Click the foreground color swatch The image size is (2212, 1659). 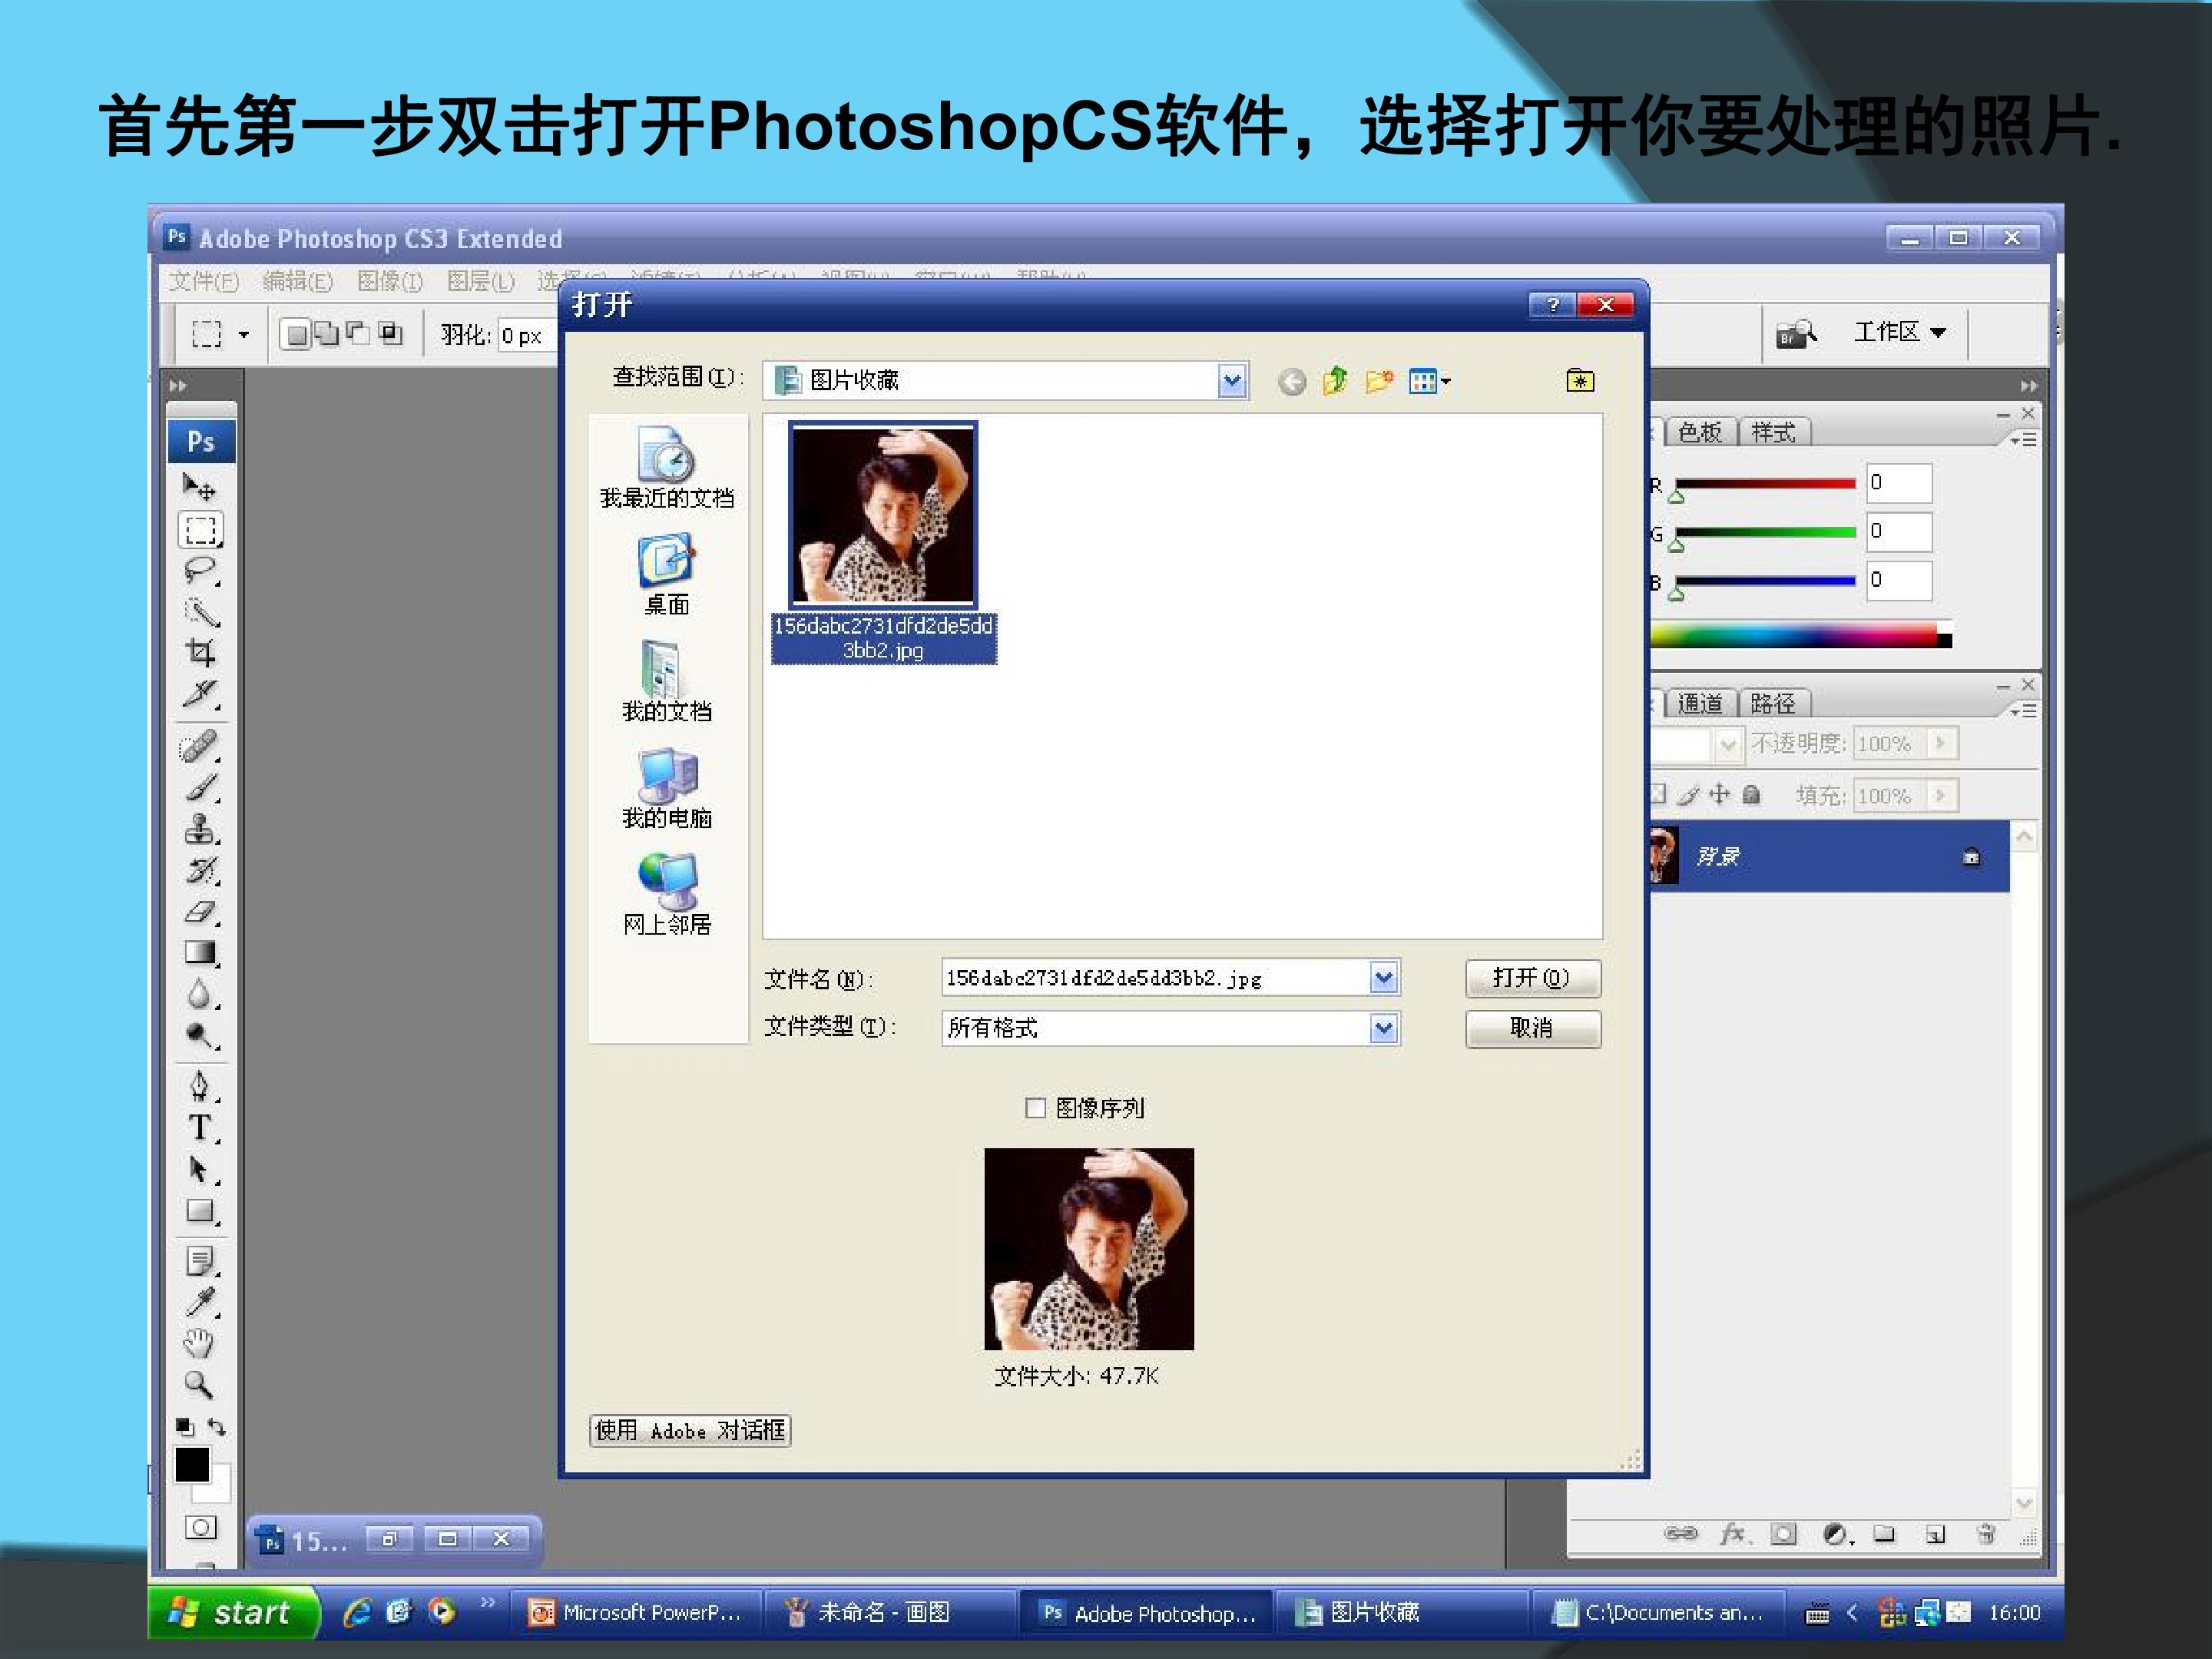[192, 1465]
